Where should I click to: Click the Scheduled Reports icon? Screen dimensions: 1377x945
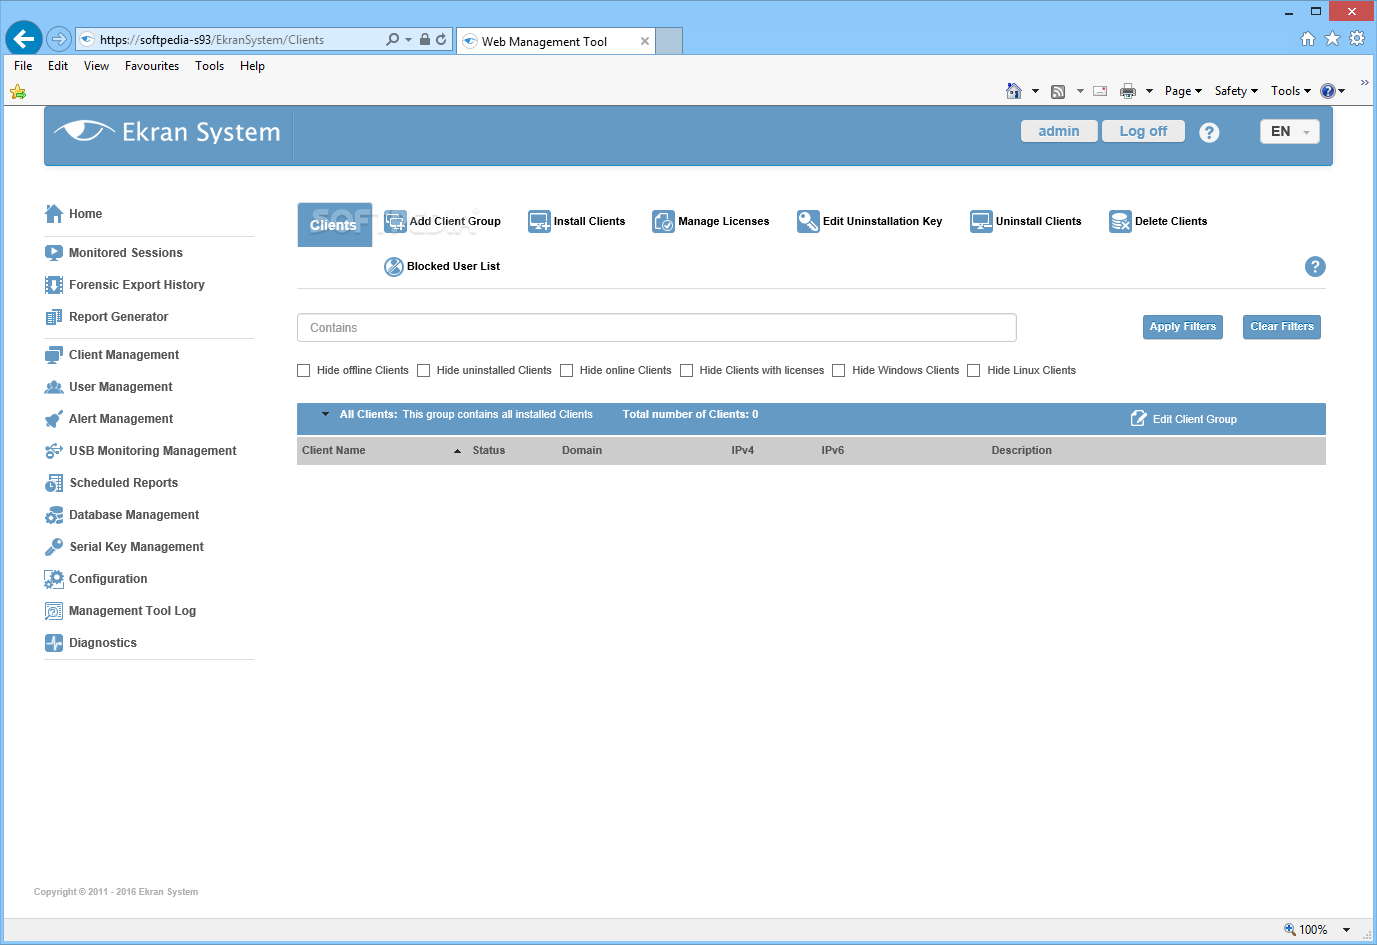[54, 483]
